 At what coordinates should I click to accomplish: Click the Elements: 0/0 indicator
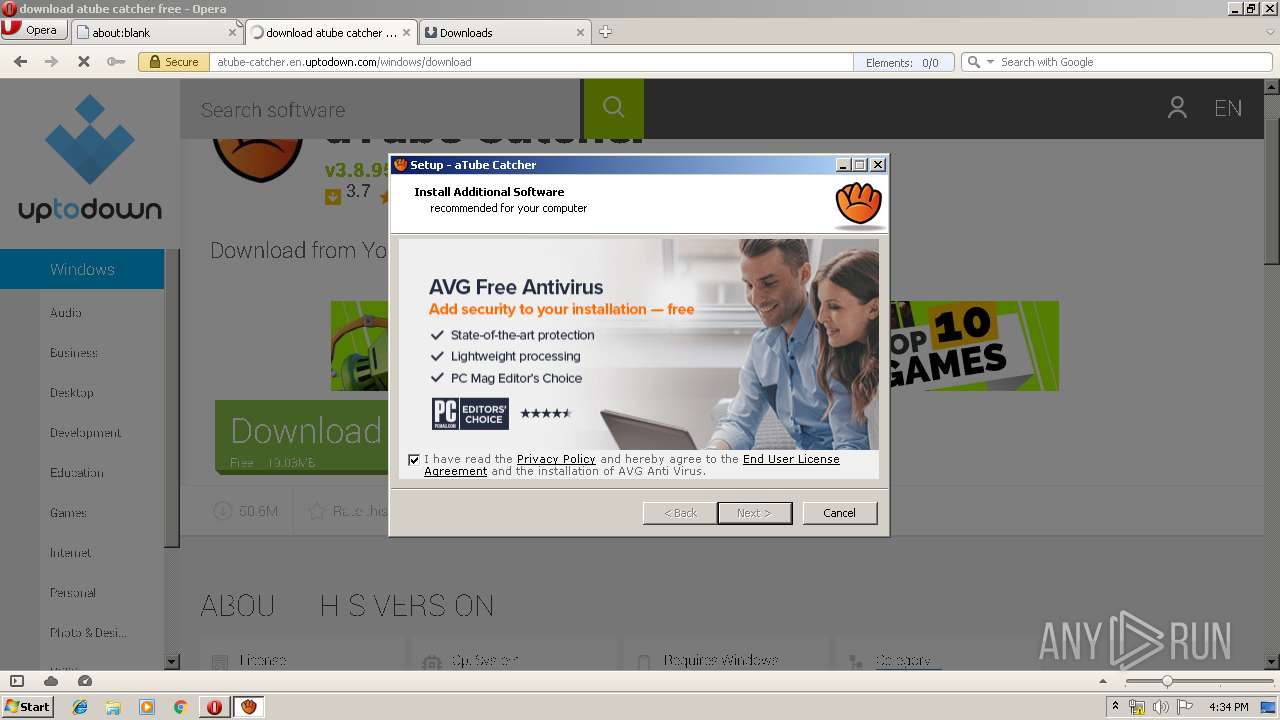tap(903, 62)
